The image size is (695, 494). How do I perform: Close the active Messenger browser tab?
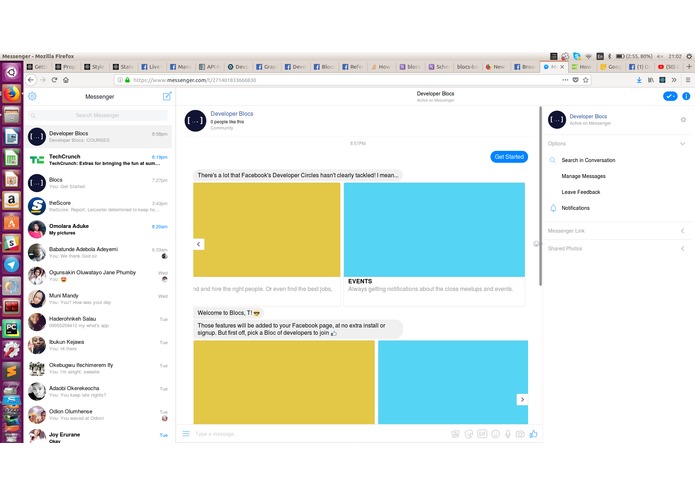[x=562, y=66]
